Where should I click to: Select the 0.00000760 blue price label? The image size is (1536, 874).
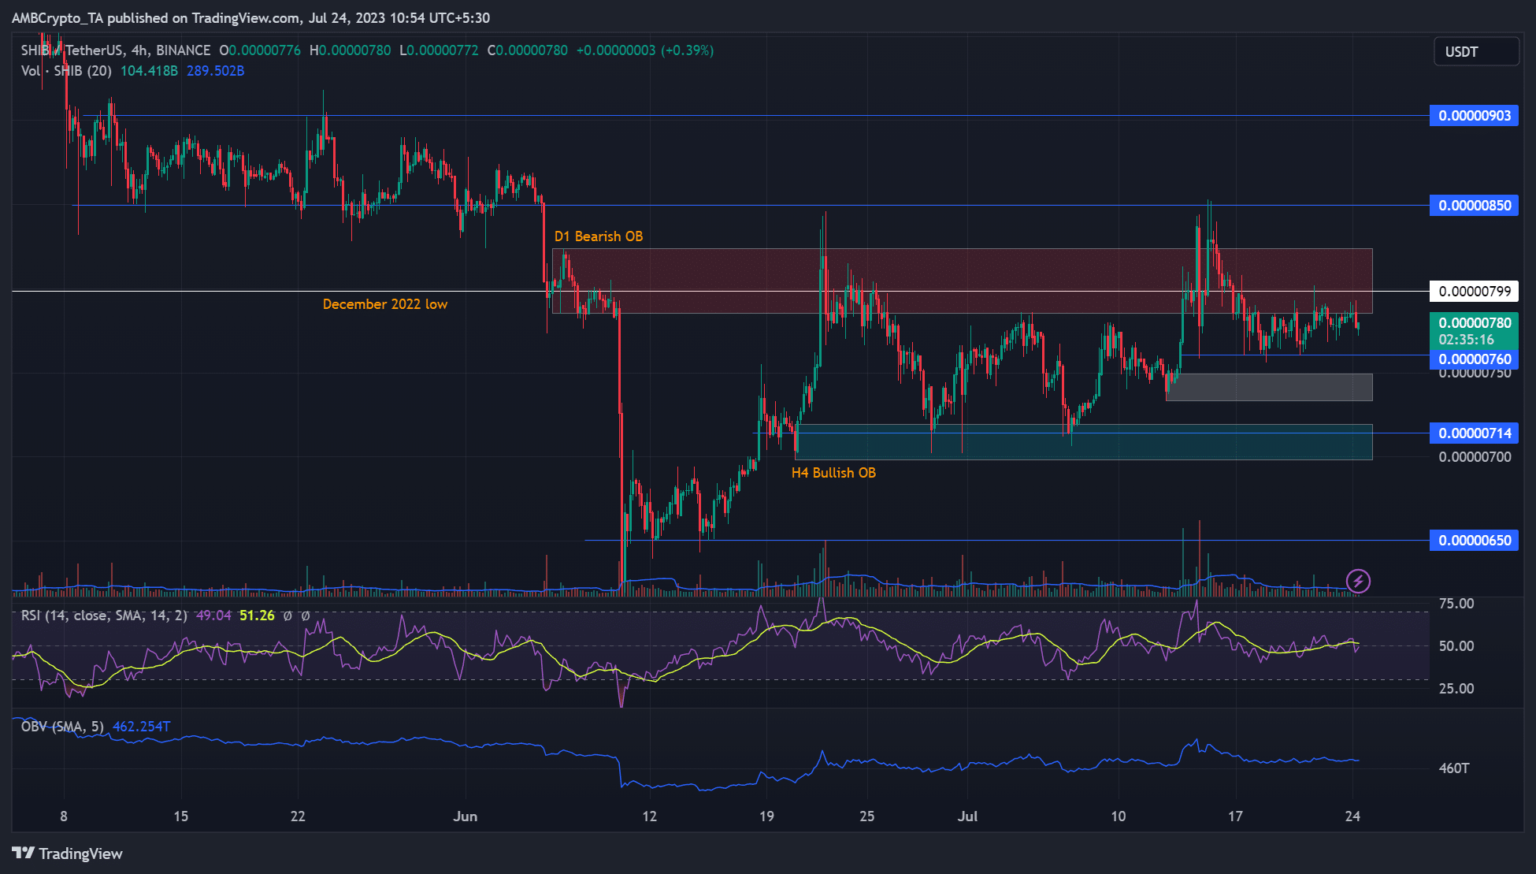(1474, 359)
